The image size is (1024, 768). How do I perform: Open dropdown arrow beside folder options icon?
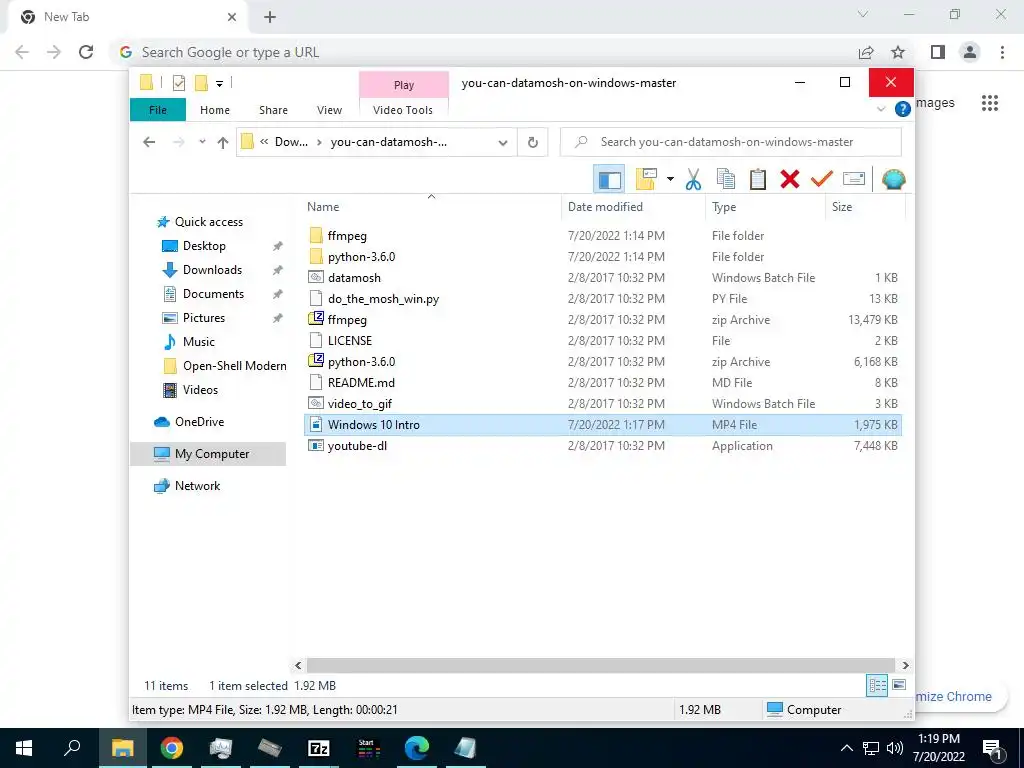(670, 179)
